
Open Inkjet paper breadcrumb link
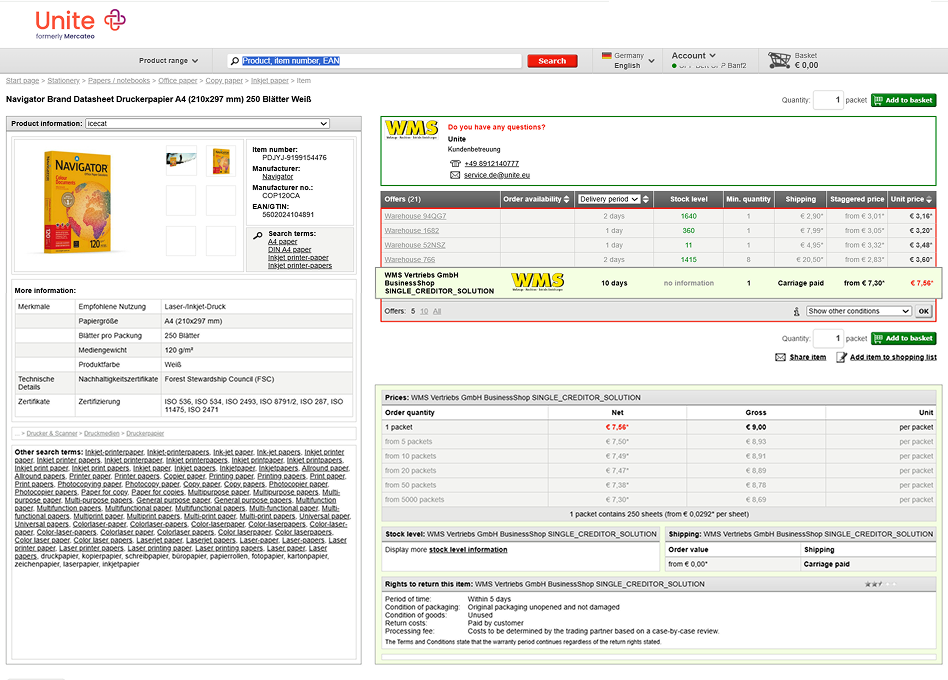pyautogui.click(x=270, y=80)
